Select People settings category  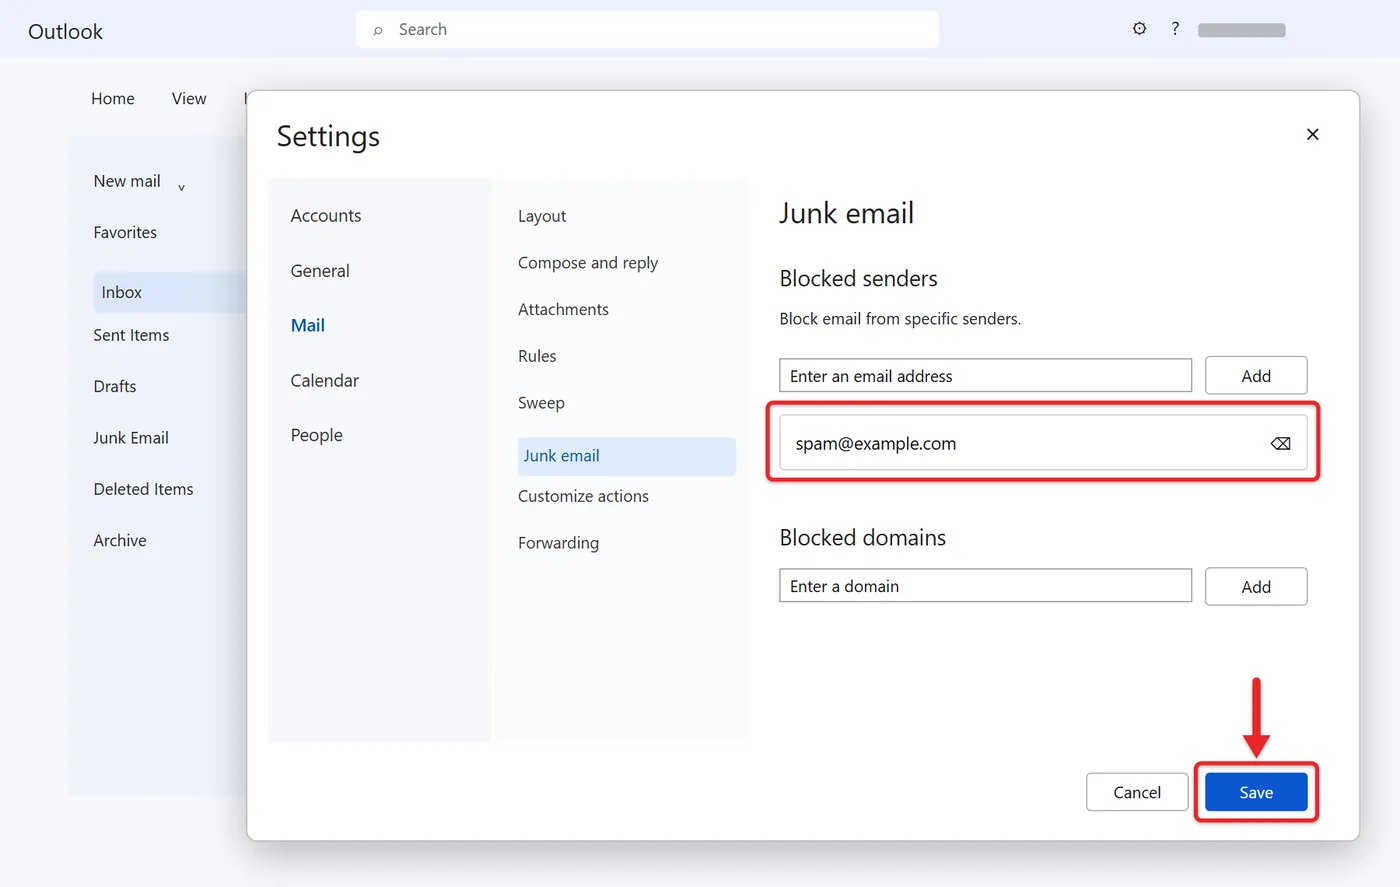[317, 435]
